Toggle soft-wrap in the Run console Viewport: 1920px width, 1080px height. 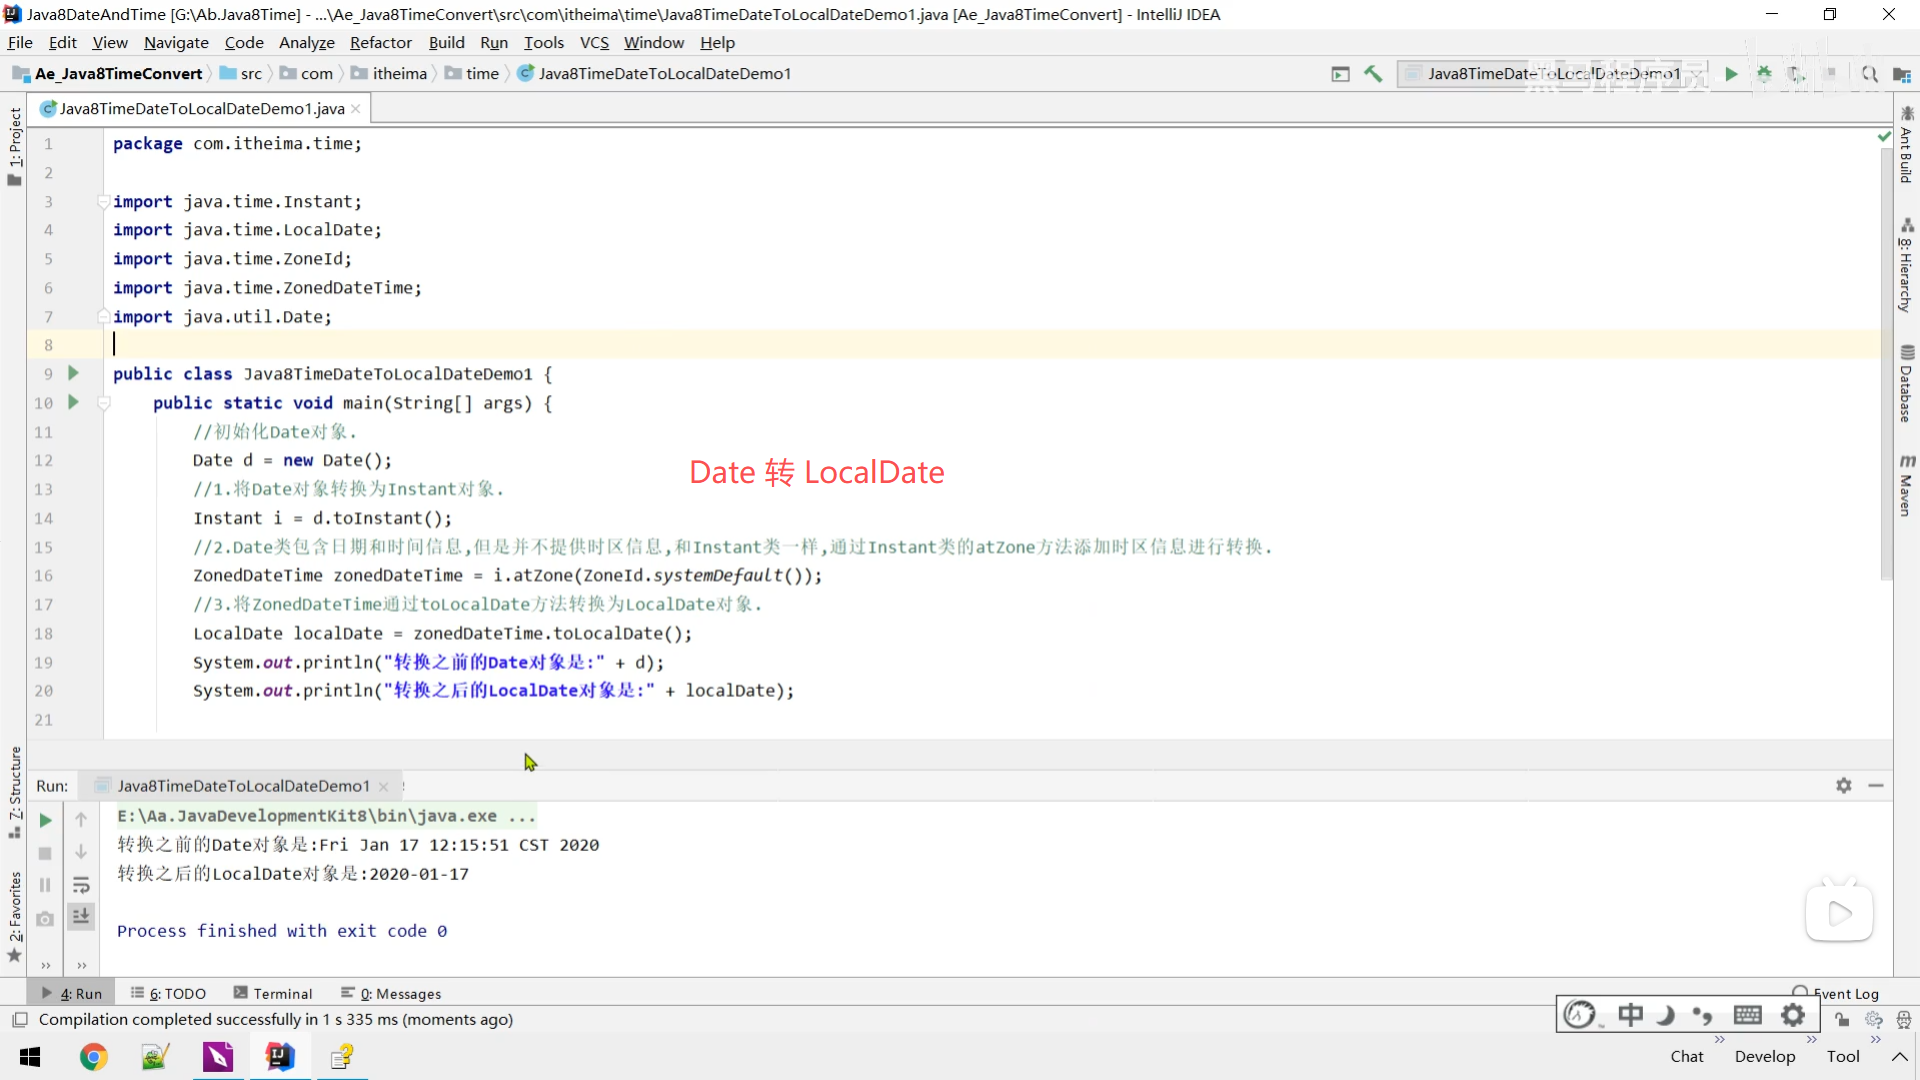(81, 885)
